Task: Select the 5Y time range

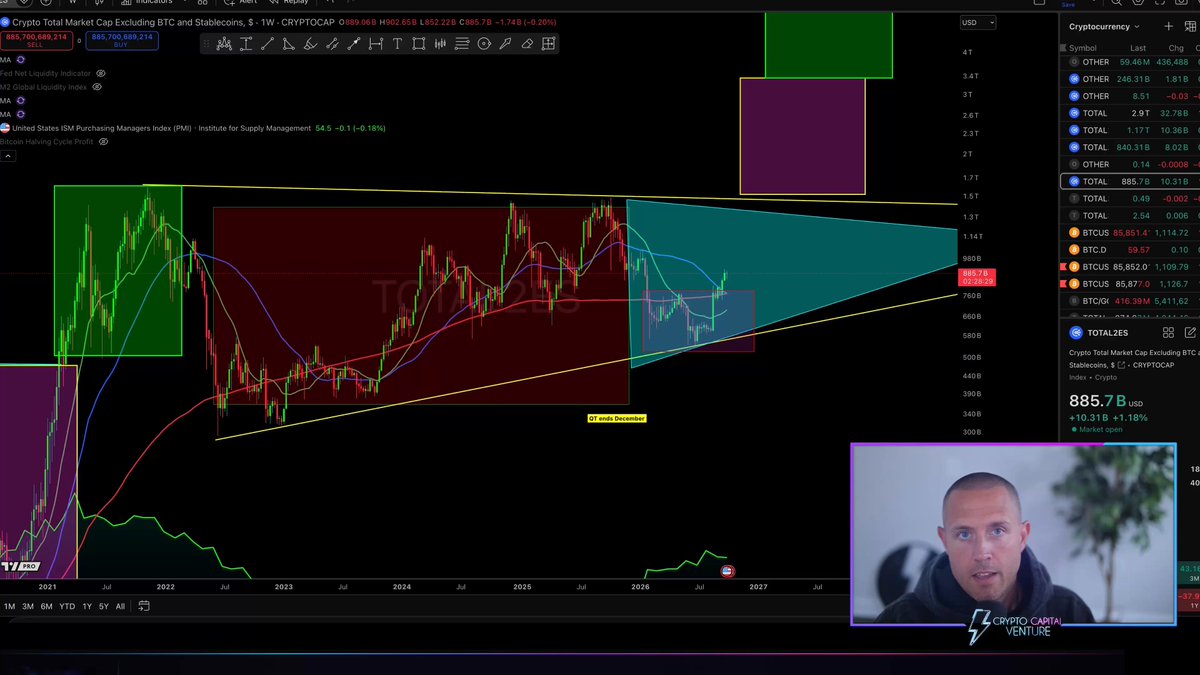Action: (104, 606)
